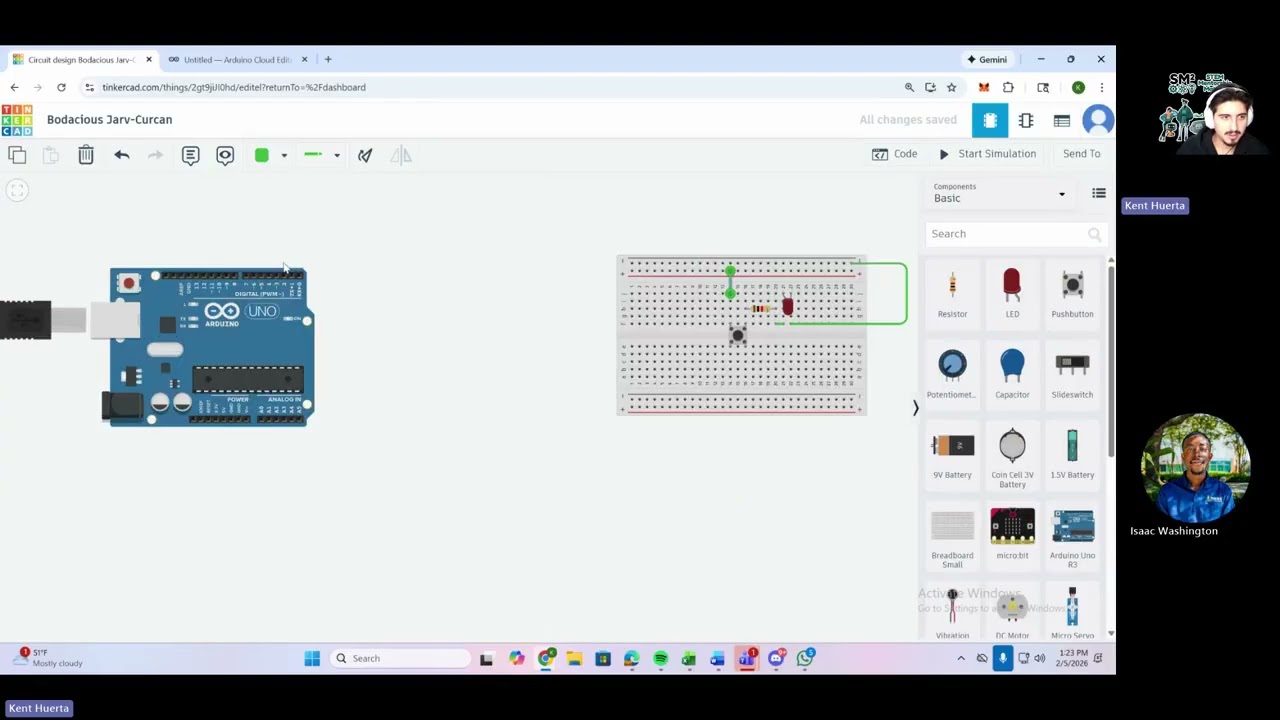Open File Explorer from taskbar
The width and height of the screenshot is (1280, 720).
[x=574, y=658]
